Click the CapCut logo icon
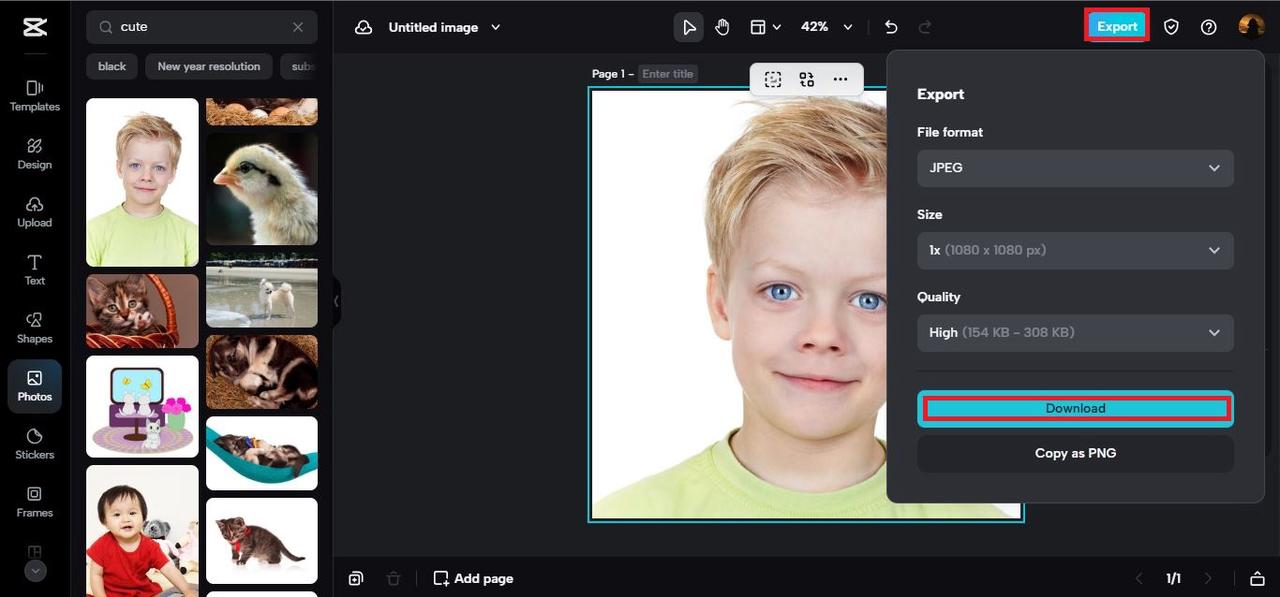 pos(35,27)
